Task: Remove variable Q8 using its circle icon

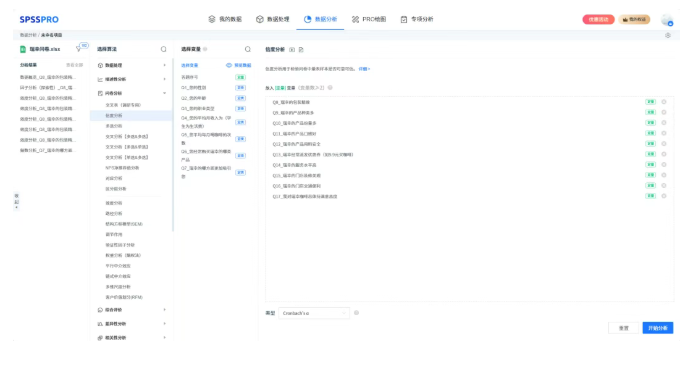Action: point(664,102)
